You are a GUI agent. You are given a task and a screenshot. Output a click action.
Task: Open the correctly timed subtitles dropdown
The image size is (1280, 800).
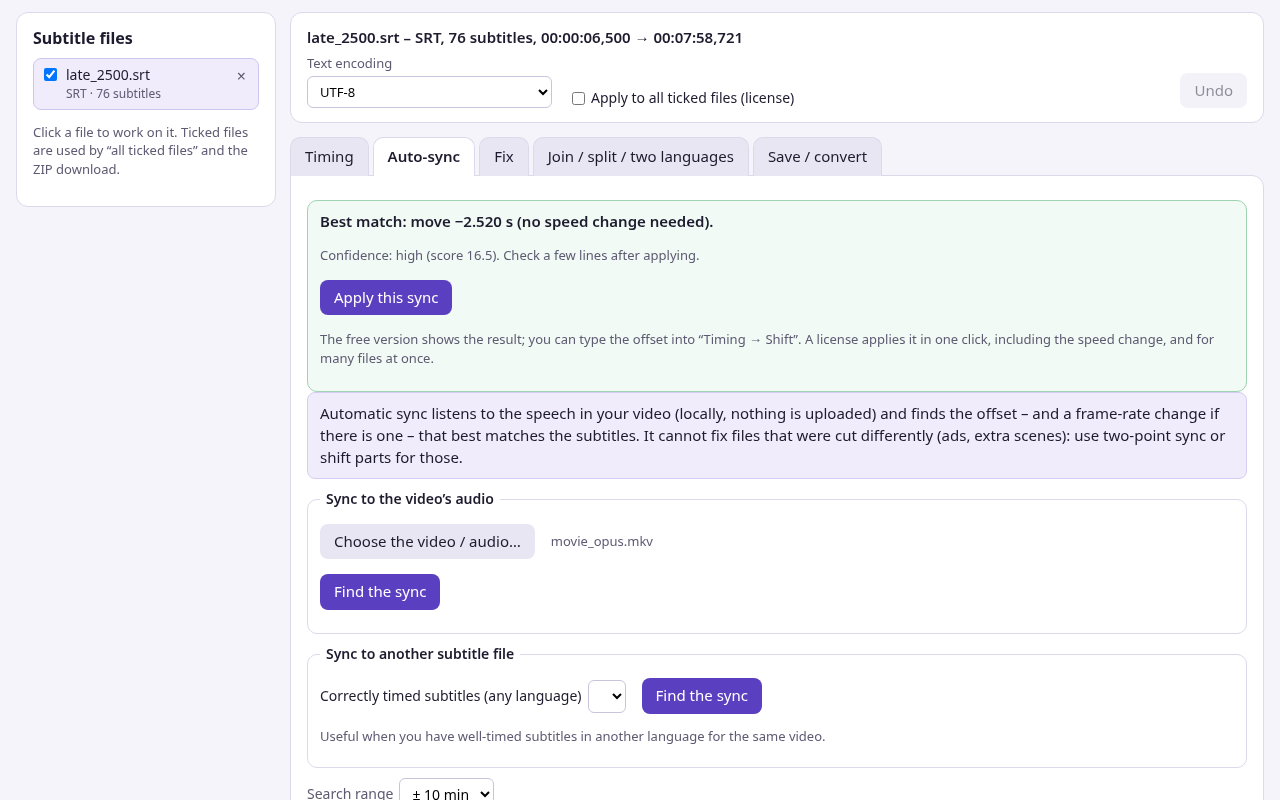tap(607, 696)
